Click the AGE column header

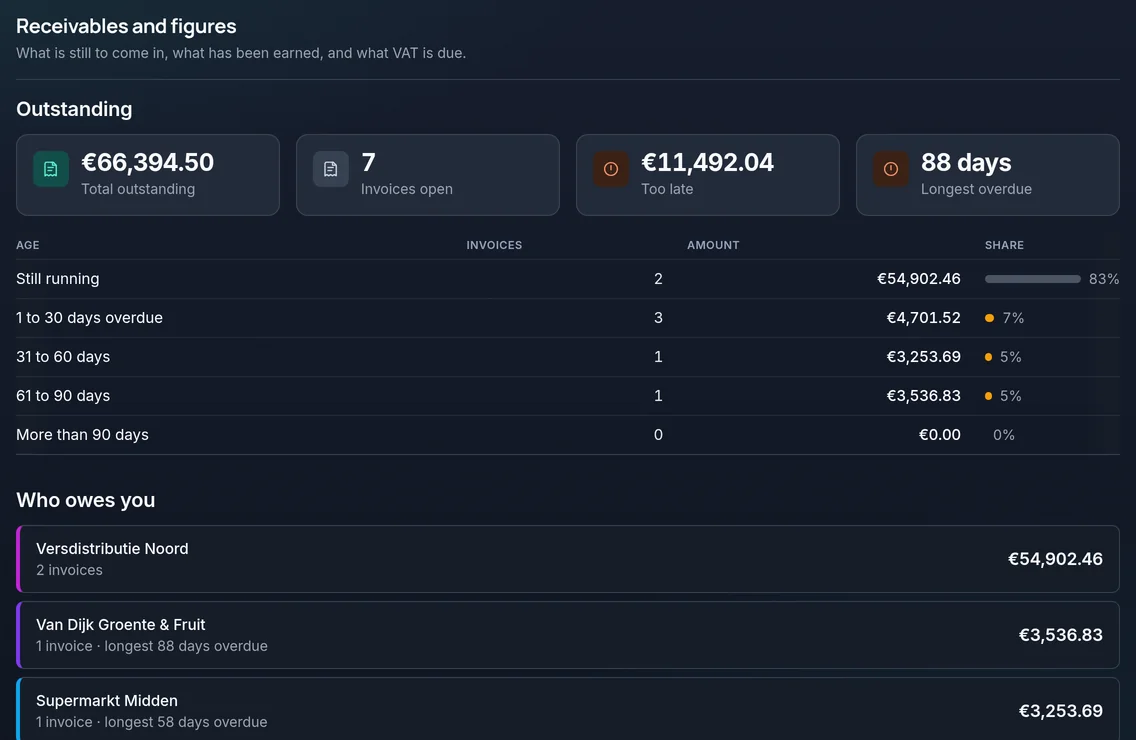tap(28, 245)
